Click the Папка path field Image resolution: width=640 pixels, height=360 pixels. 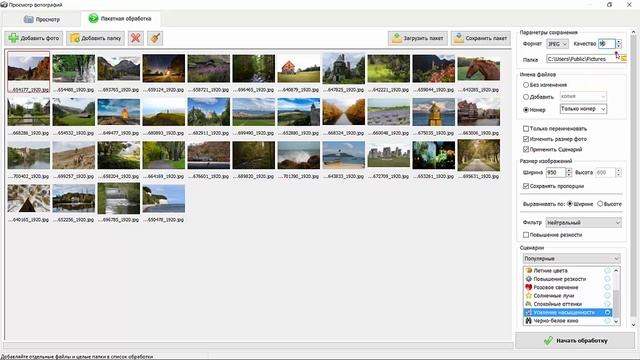[583, 59]
